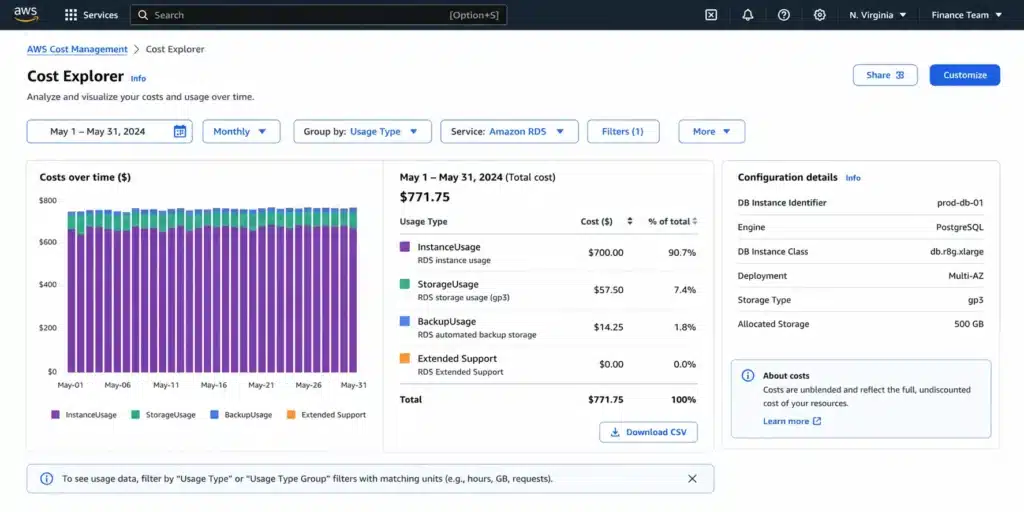Open the Finance Team account dropdown

coord(967,15)
